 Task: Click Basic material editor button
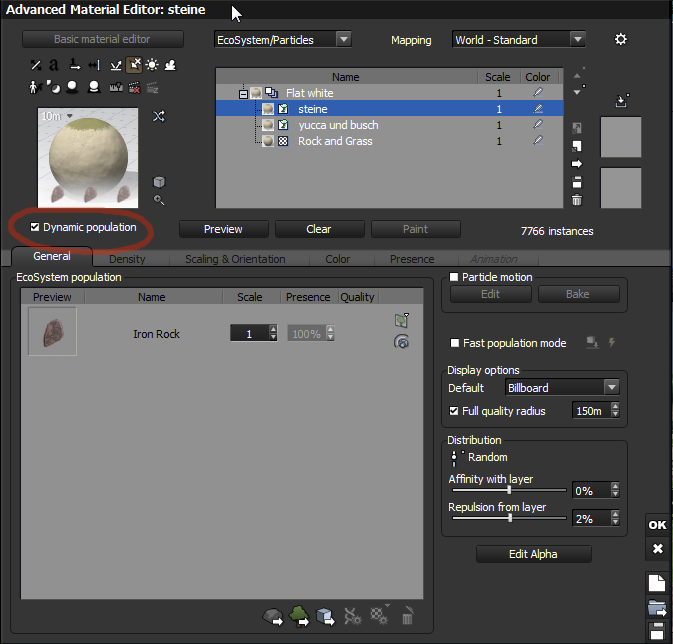tap(102, 39)
